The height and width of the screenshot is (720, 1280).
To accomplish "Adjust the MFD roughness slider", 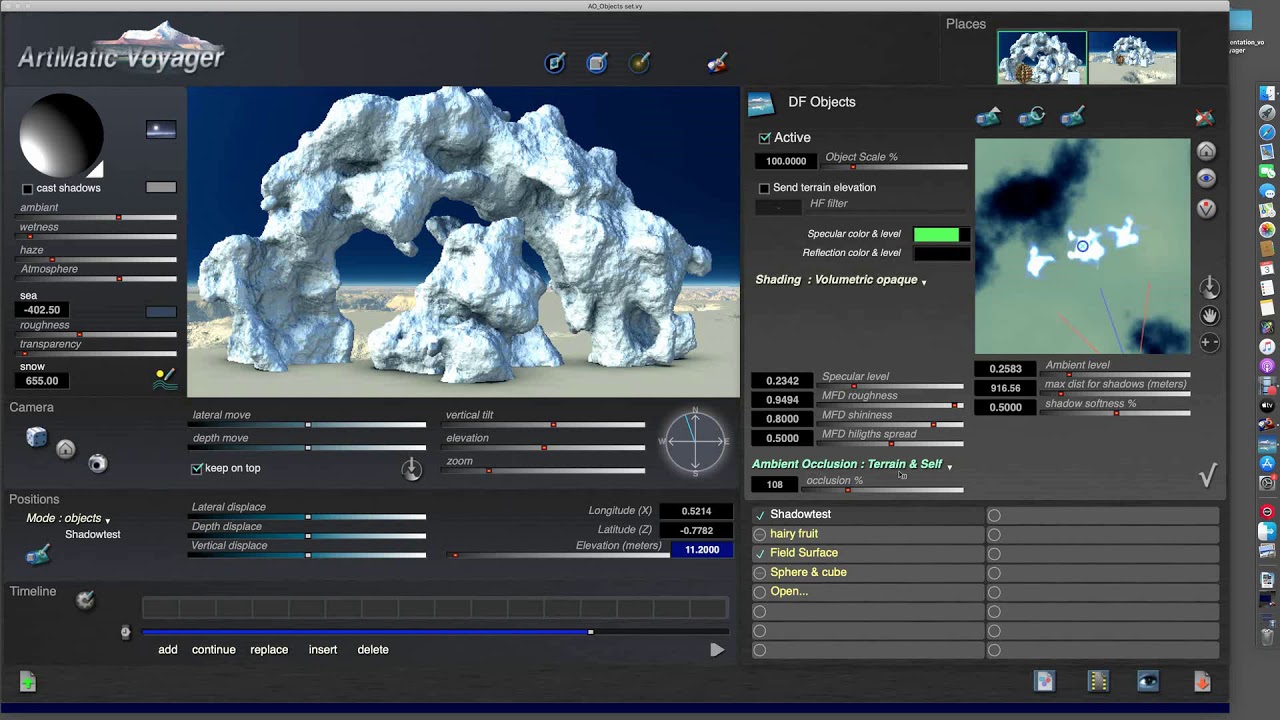I will (892, 405).
